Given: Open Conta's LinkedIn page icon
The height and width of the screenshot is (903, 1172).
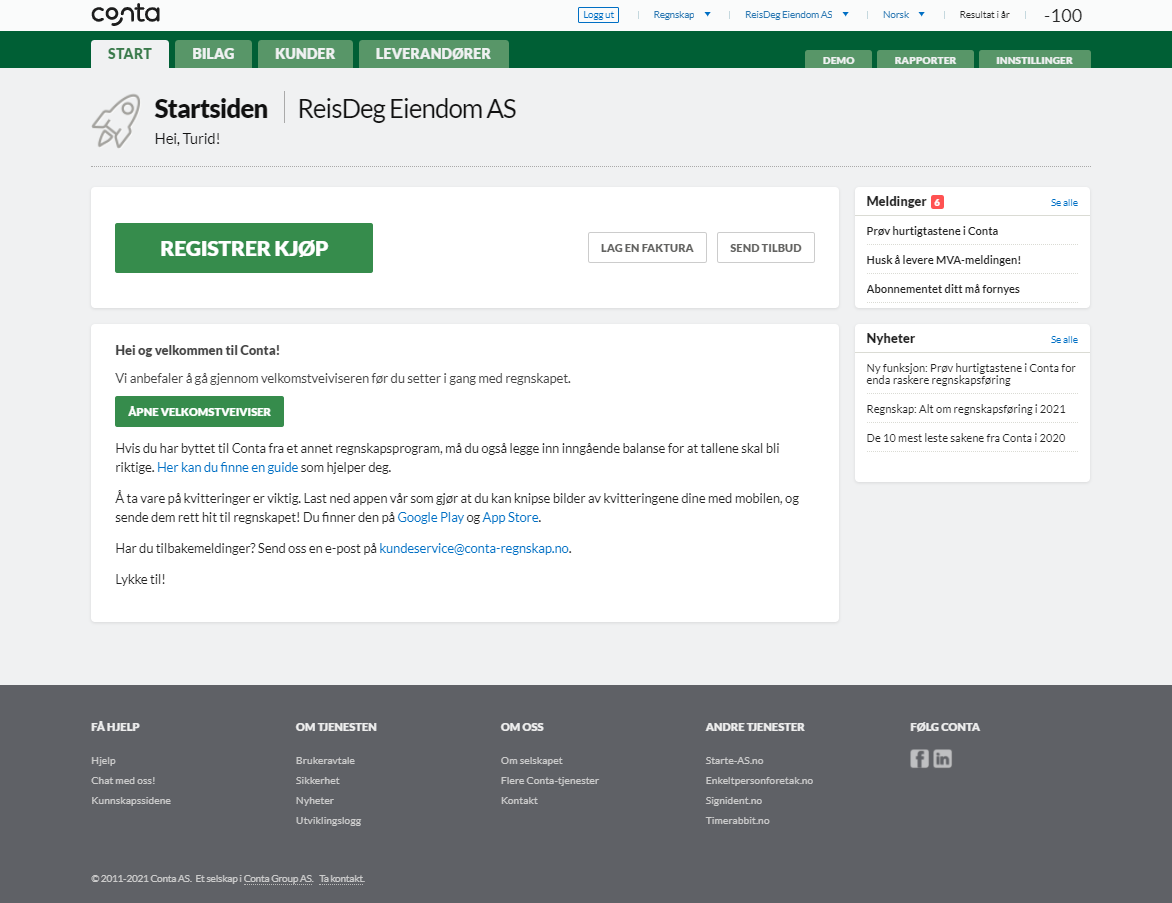Looking at the screenshot, I should coord(943,759).
